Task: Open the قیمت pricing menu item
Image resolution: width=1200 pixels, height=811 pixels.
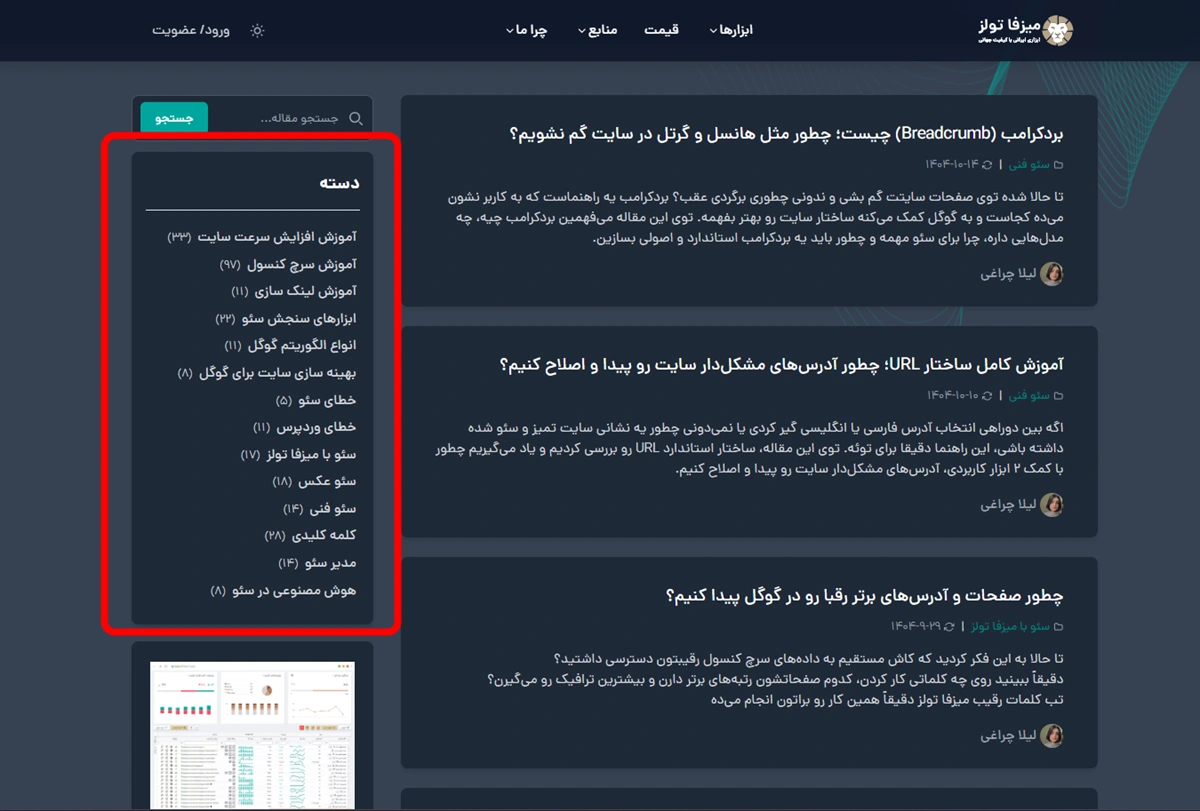Action: [x=661, y=30]
